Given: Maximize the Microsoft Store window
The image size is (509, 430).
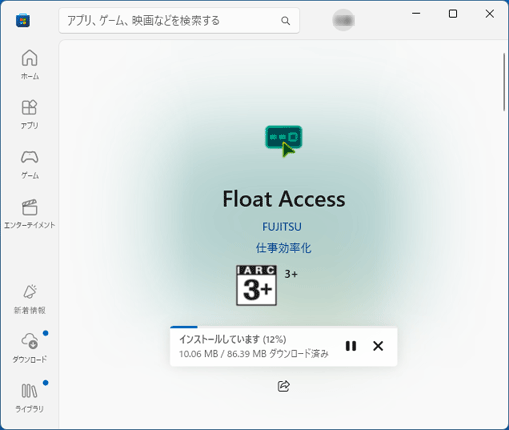Looking at the screenshot, I should (453, 14).
